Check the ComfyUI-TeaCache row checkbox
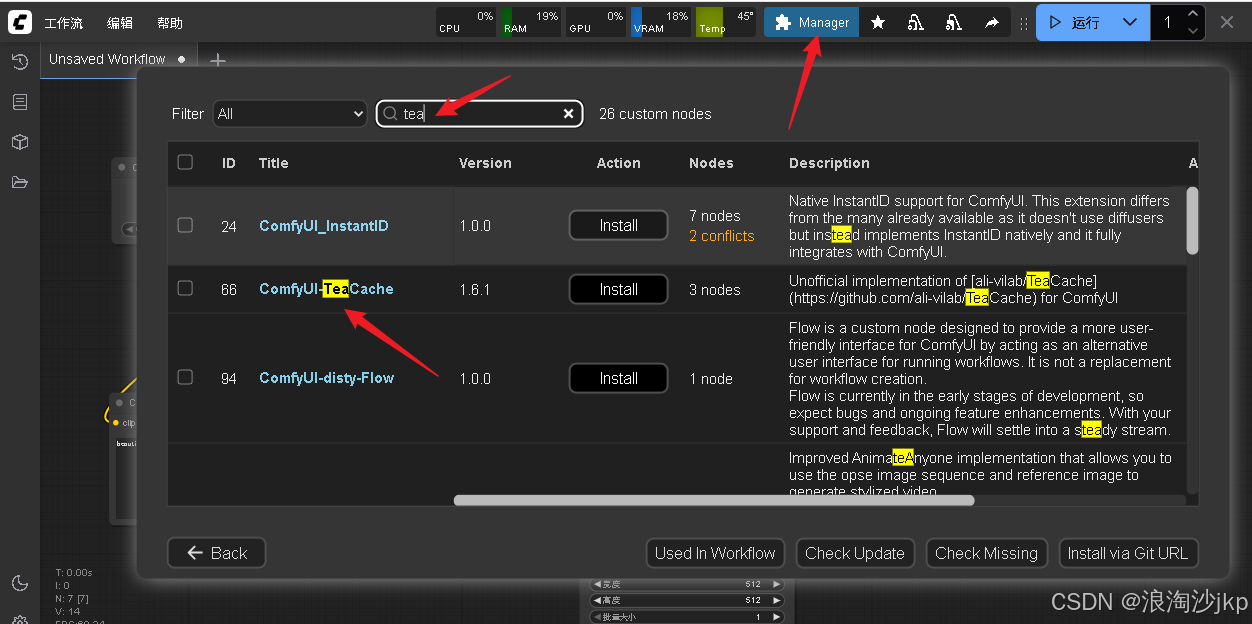Image resolution: width=1252 pixels, height=624 pixels. tap(185, 288)
